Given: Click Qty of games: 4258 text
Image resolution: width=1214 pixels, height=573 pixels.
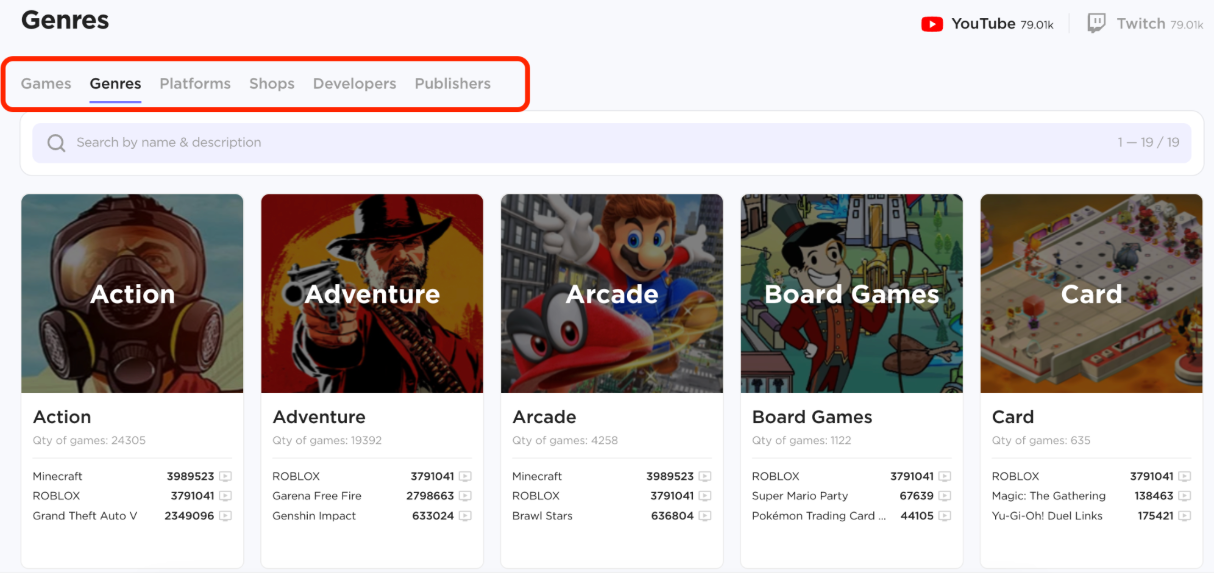Looking at the screenshot, I should pyautogui.click(x=565, y=441).
